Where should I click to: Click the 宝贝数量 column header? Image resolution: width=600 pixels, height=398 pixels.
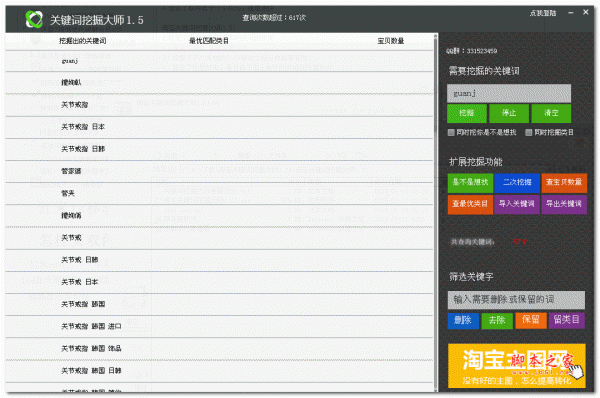pos(391,41)
